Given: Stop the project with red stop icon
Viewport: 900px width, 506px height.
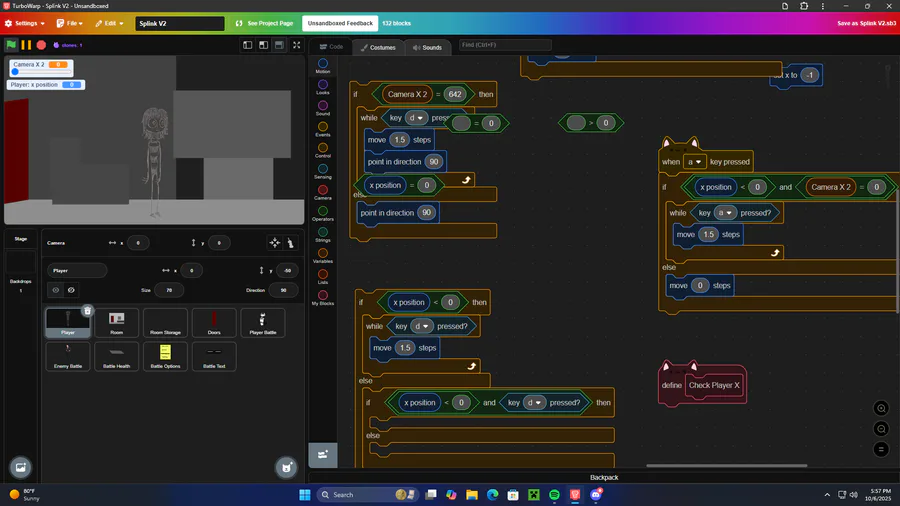Looking at the screenshot, I should pyautogui.click(x=41, y=45).
